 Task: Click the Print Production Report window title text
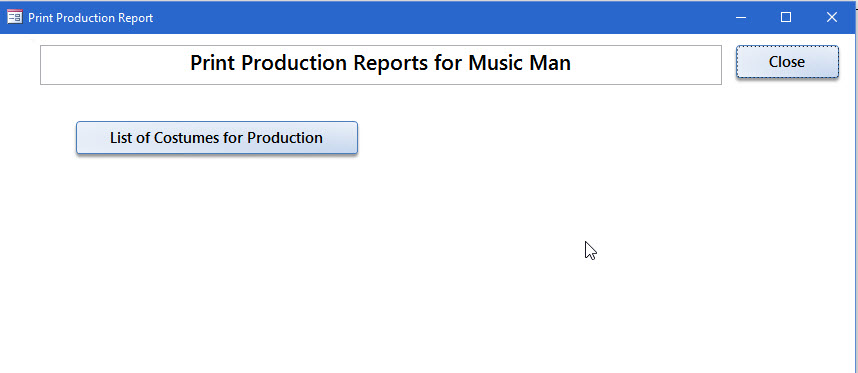[x=91, y=18]
